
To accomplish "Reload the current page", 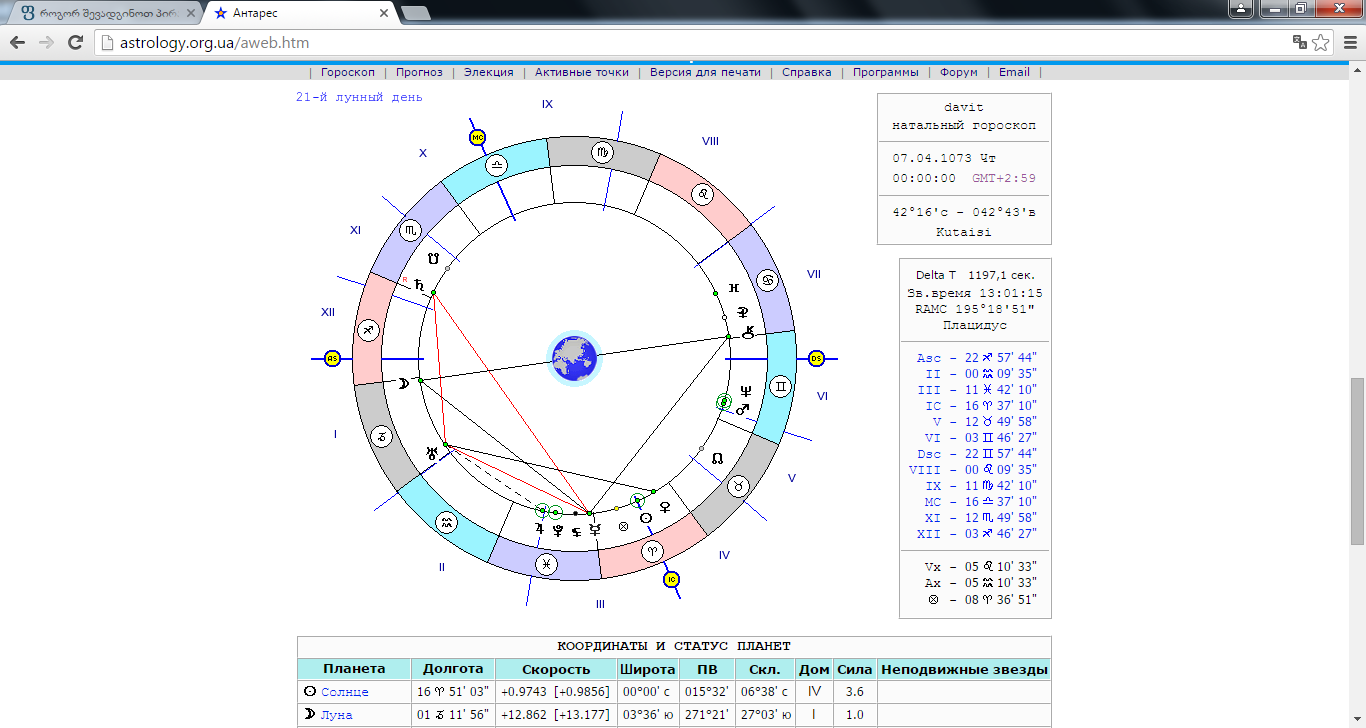I will (75, 42).
